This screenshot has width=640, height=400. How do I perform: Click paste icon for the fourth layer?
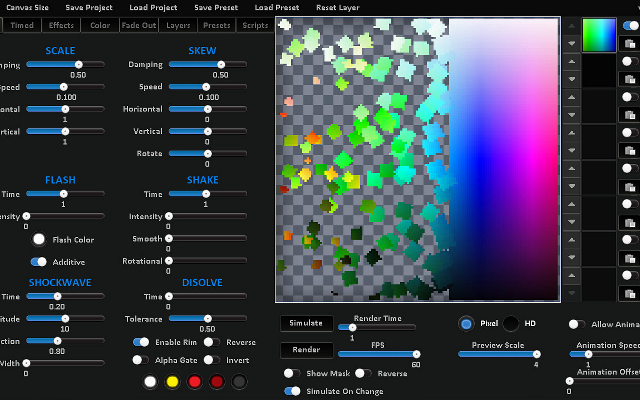point(630,151)
